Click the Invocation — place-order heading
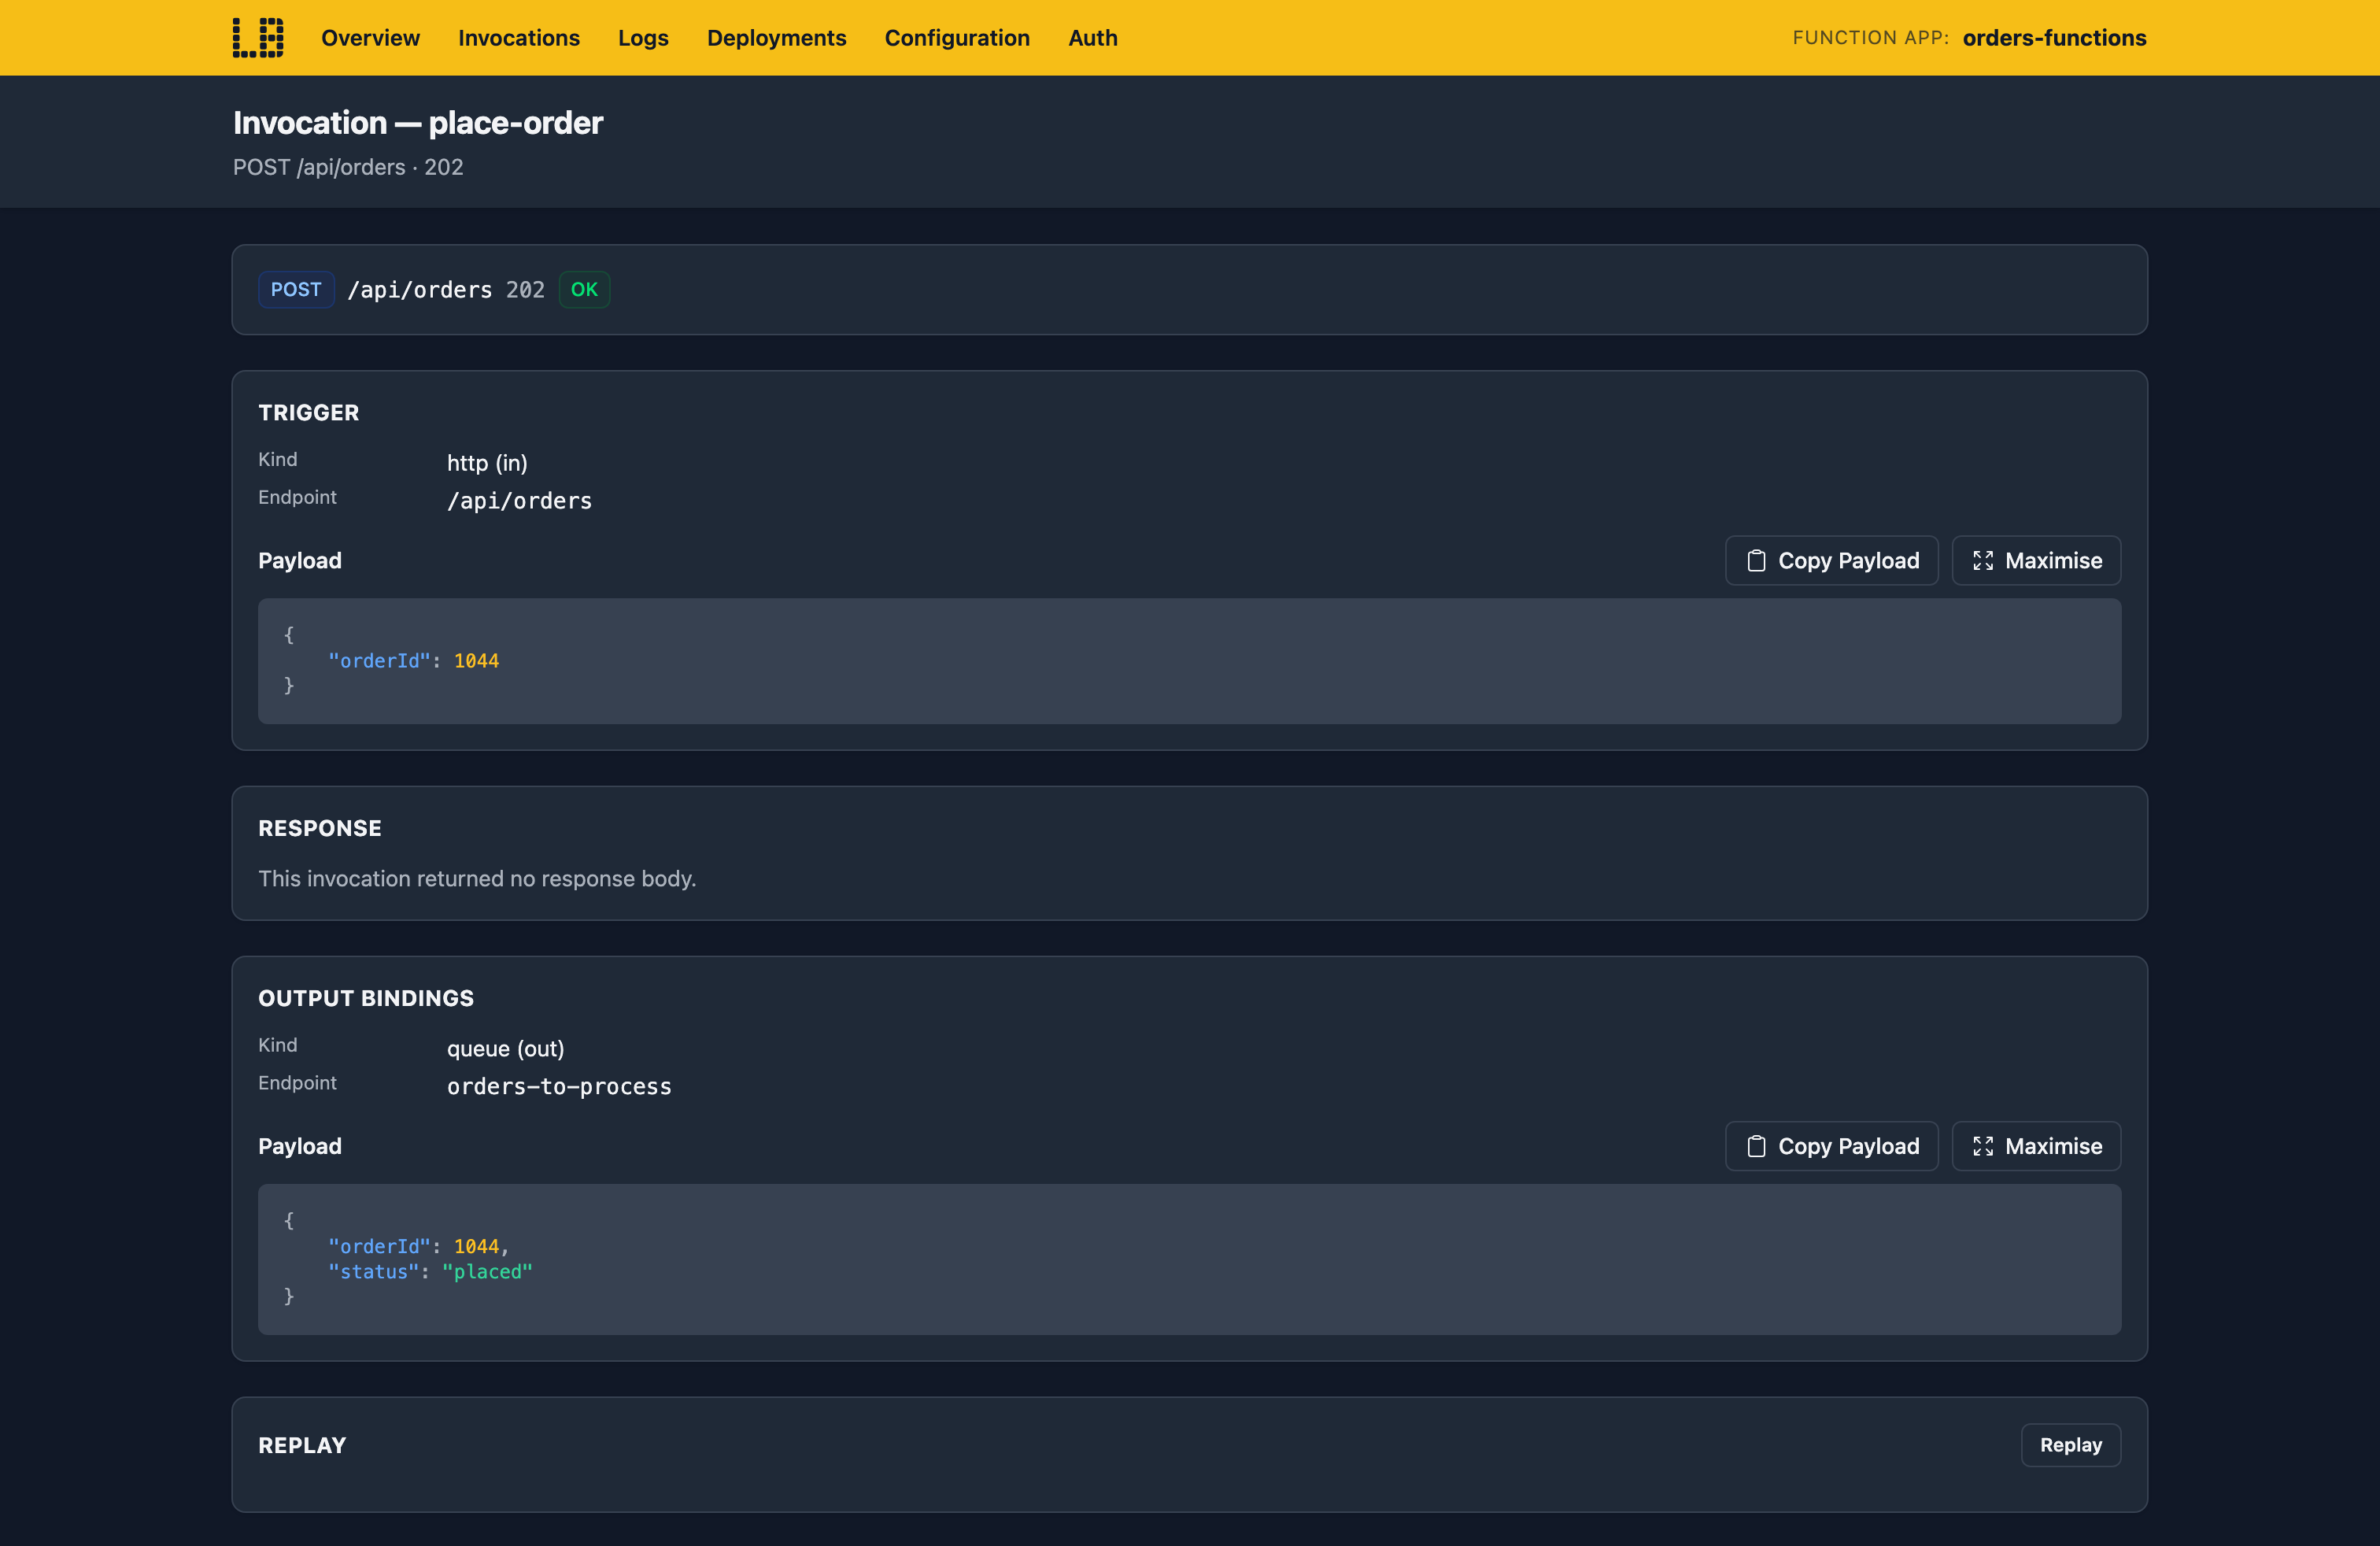 pyautogui.click(x=418, y=123)
